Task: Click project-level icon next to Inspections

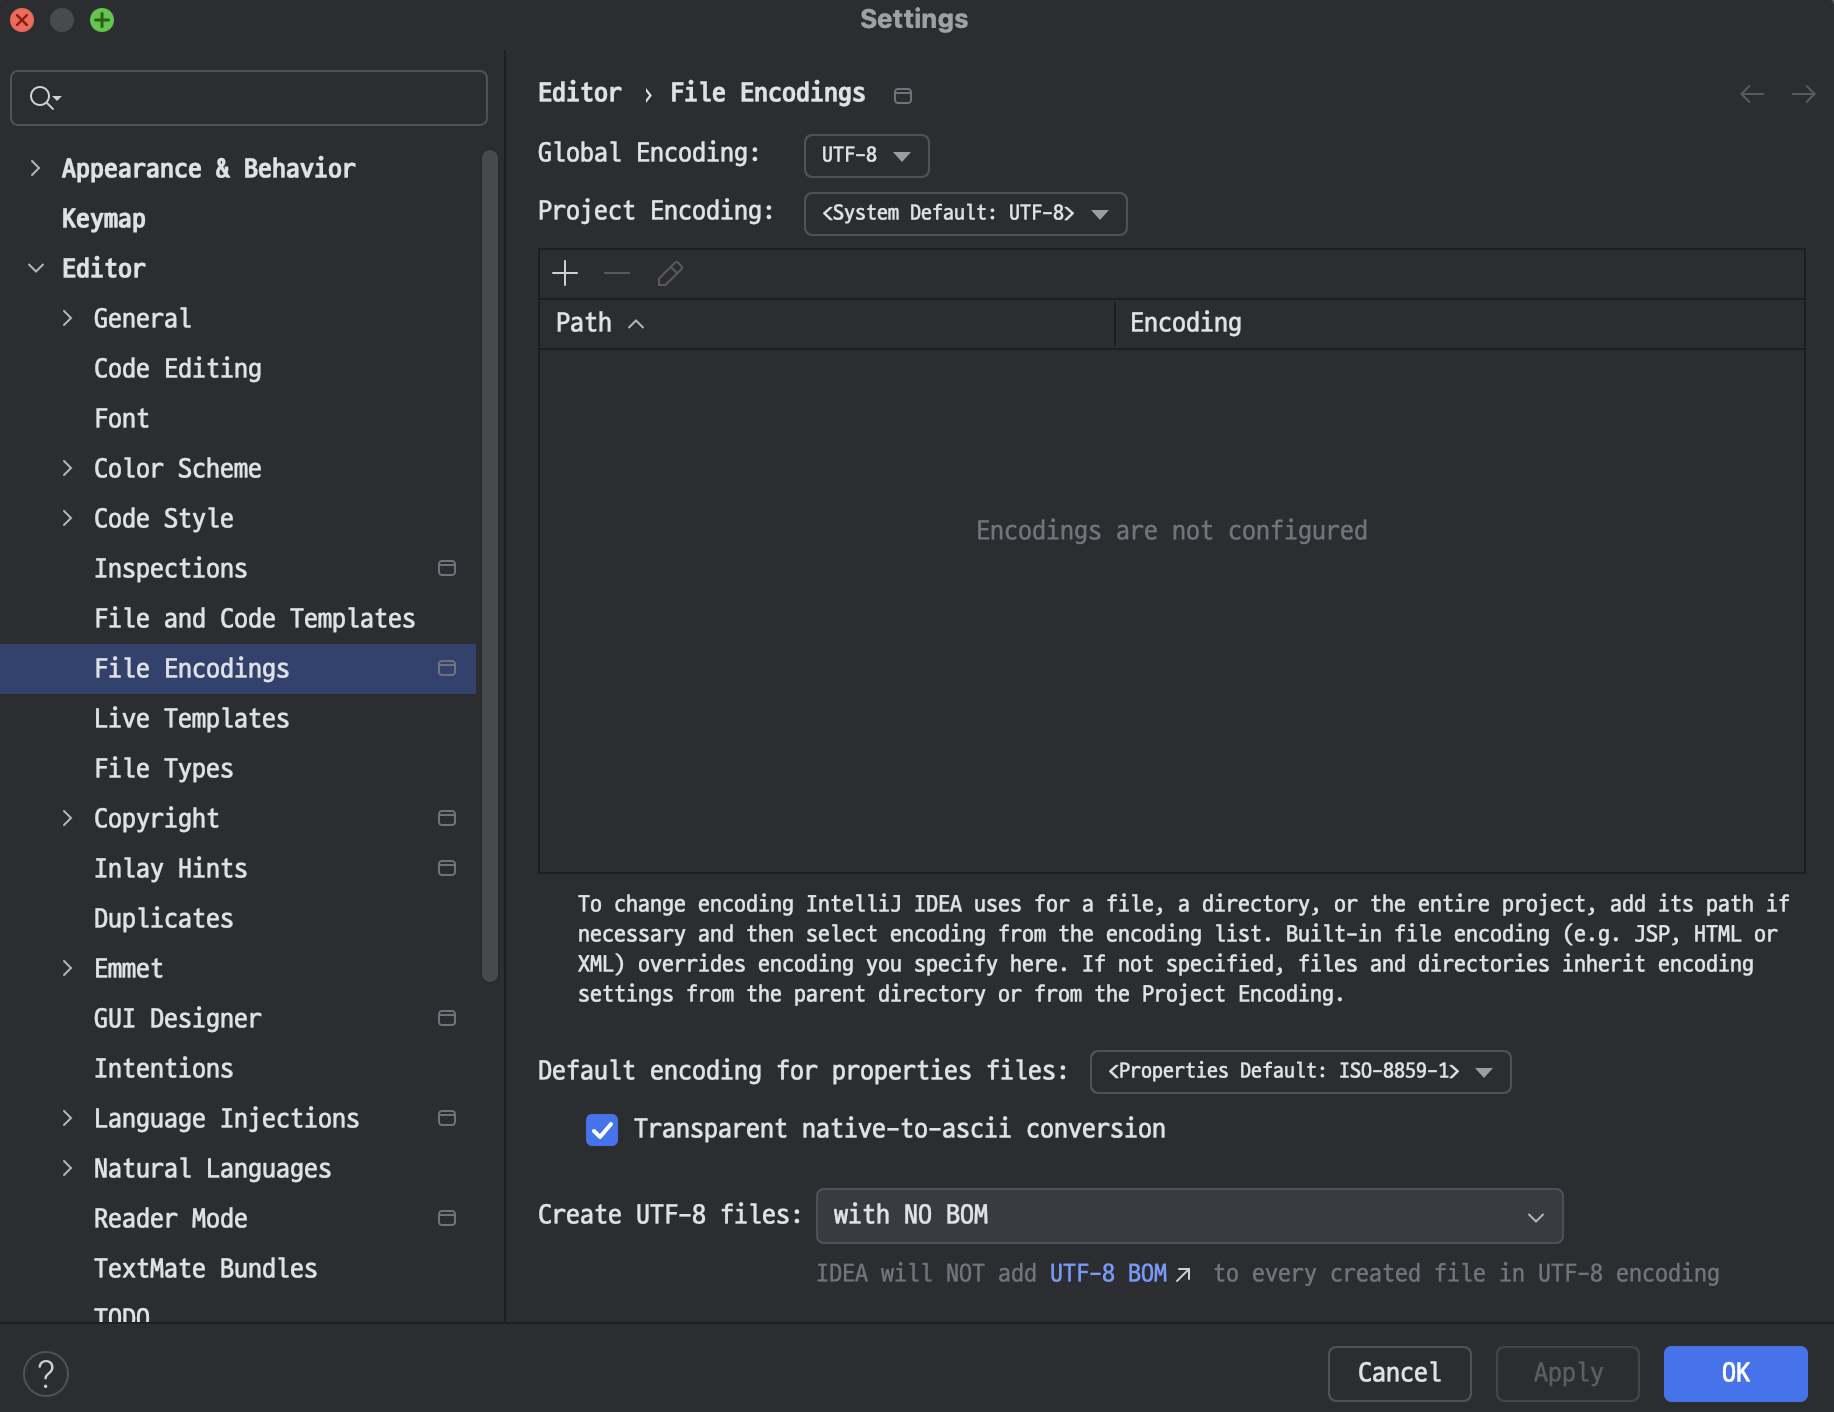Action: [x=447, y=568]
